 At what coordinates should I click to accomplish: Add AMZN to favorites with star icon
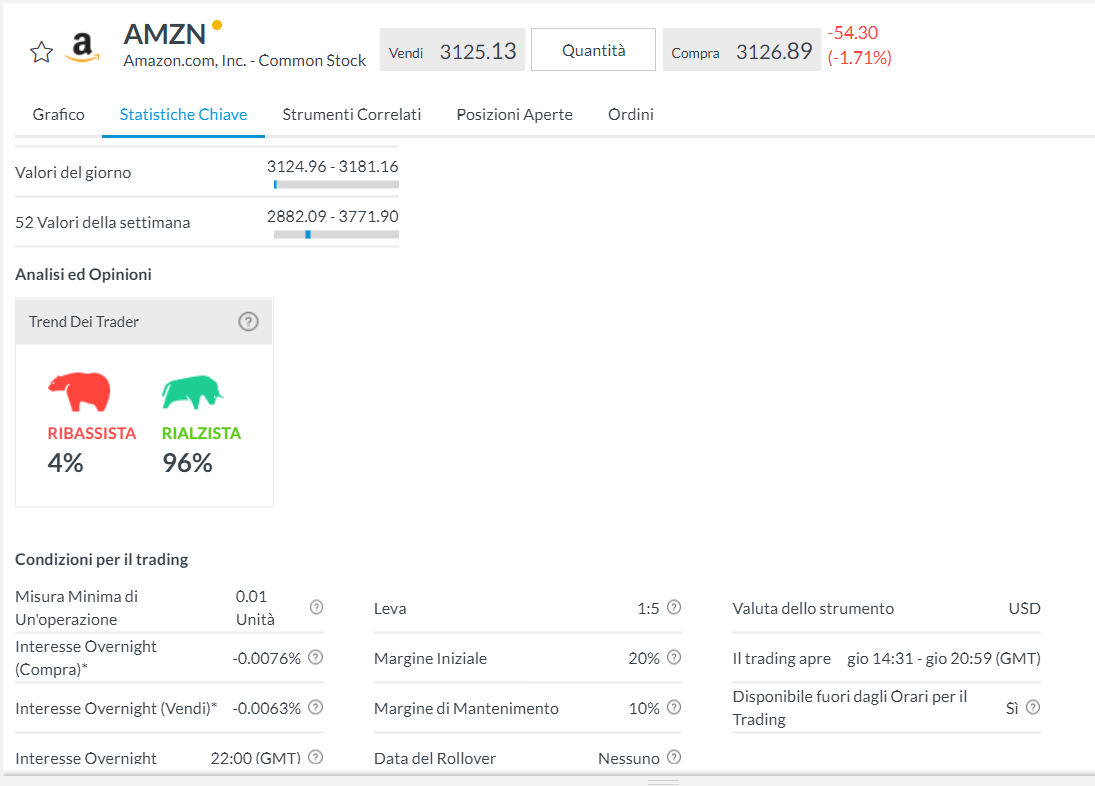point(42,52)
